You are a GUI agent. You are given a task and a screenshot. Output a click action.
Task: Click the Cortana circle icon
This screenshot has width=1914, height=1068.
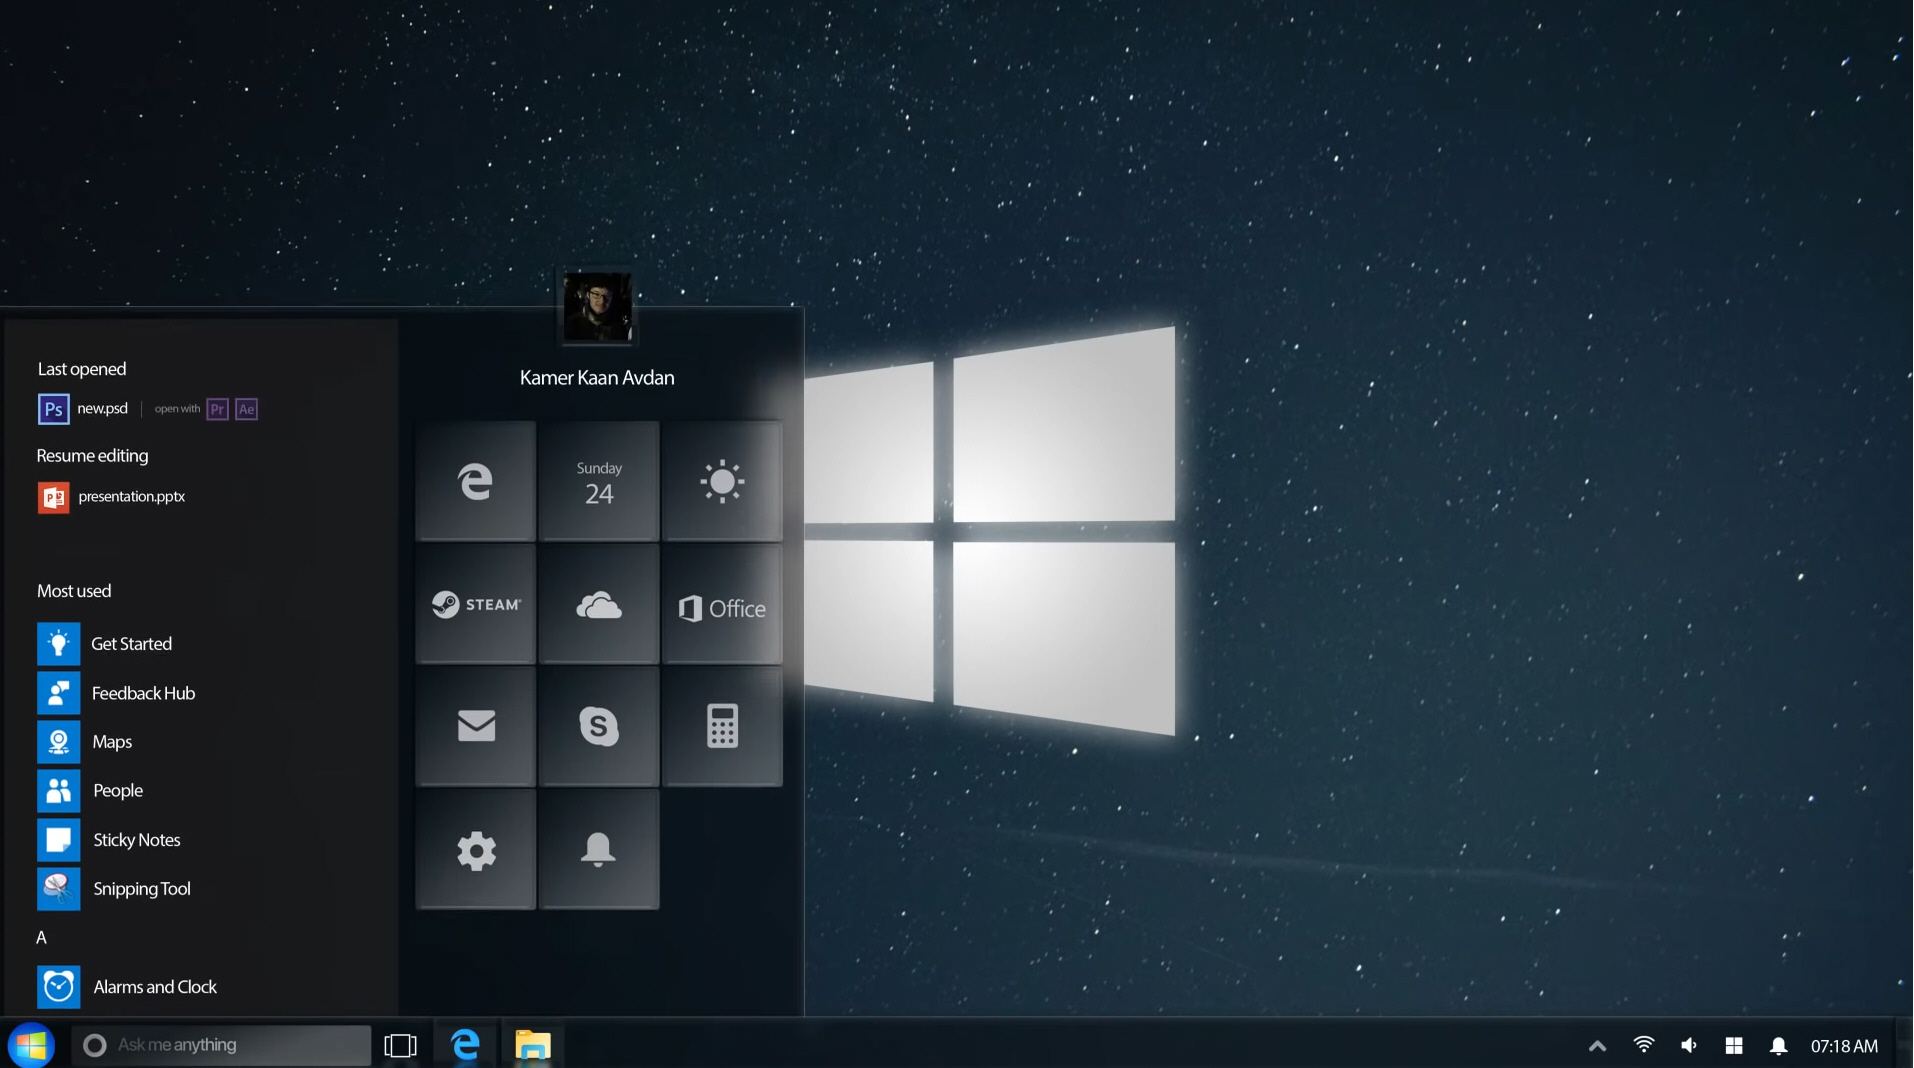(95, 1045)
